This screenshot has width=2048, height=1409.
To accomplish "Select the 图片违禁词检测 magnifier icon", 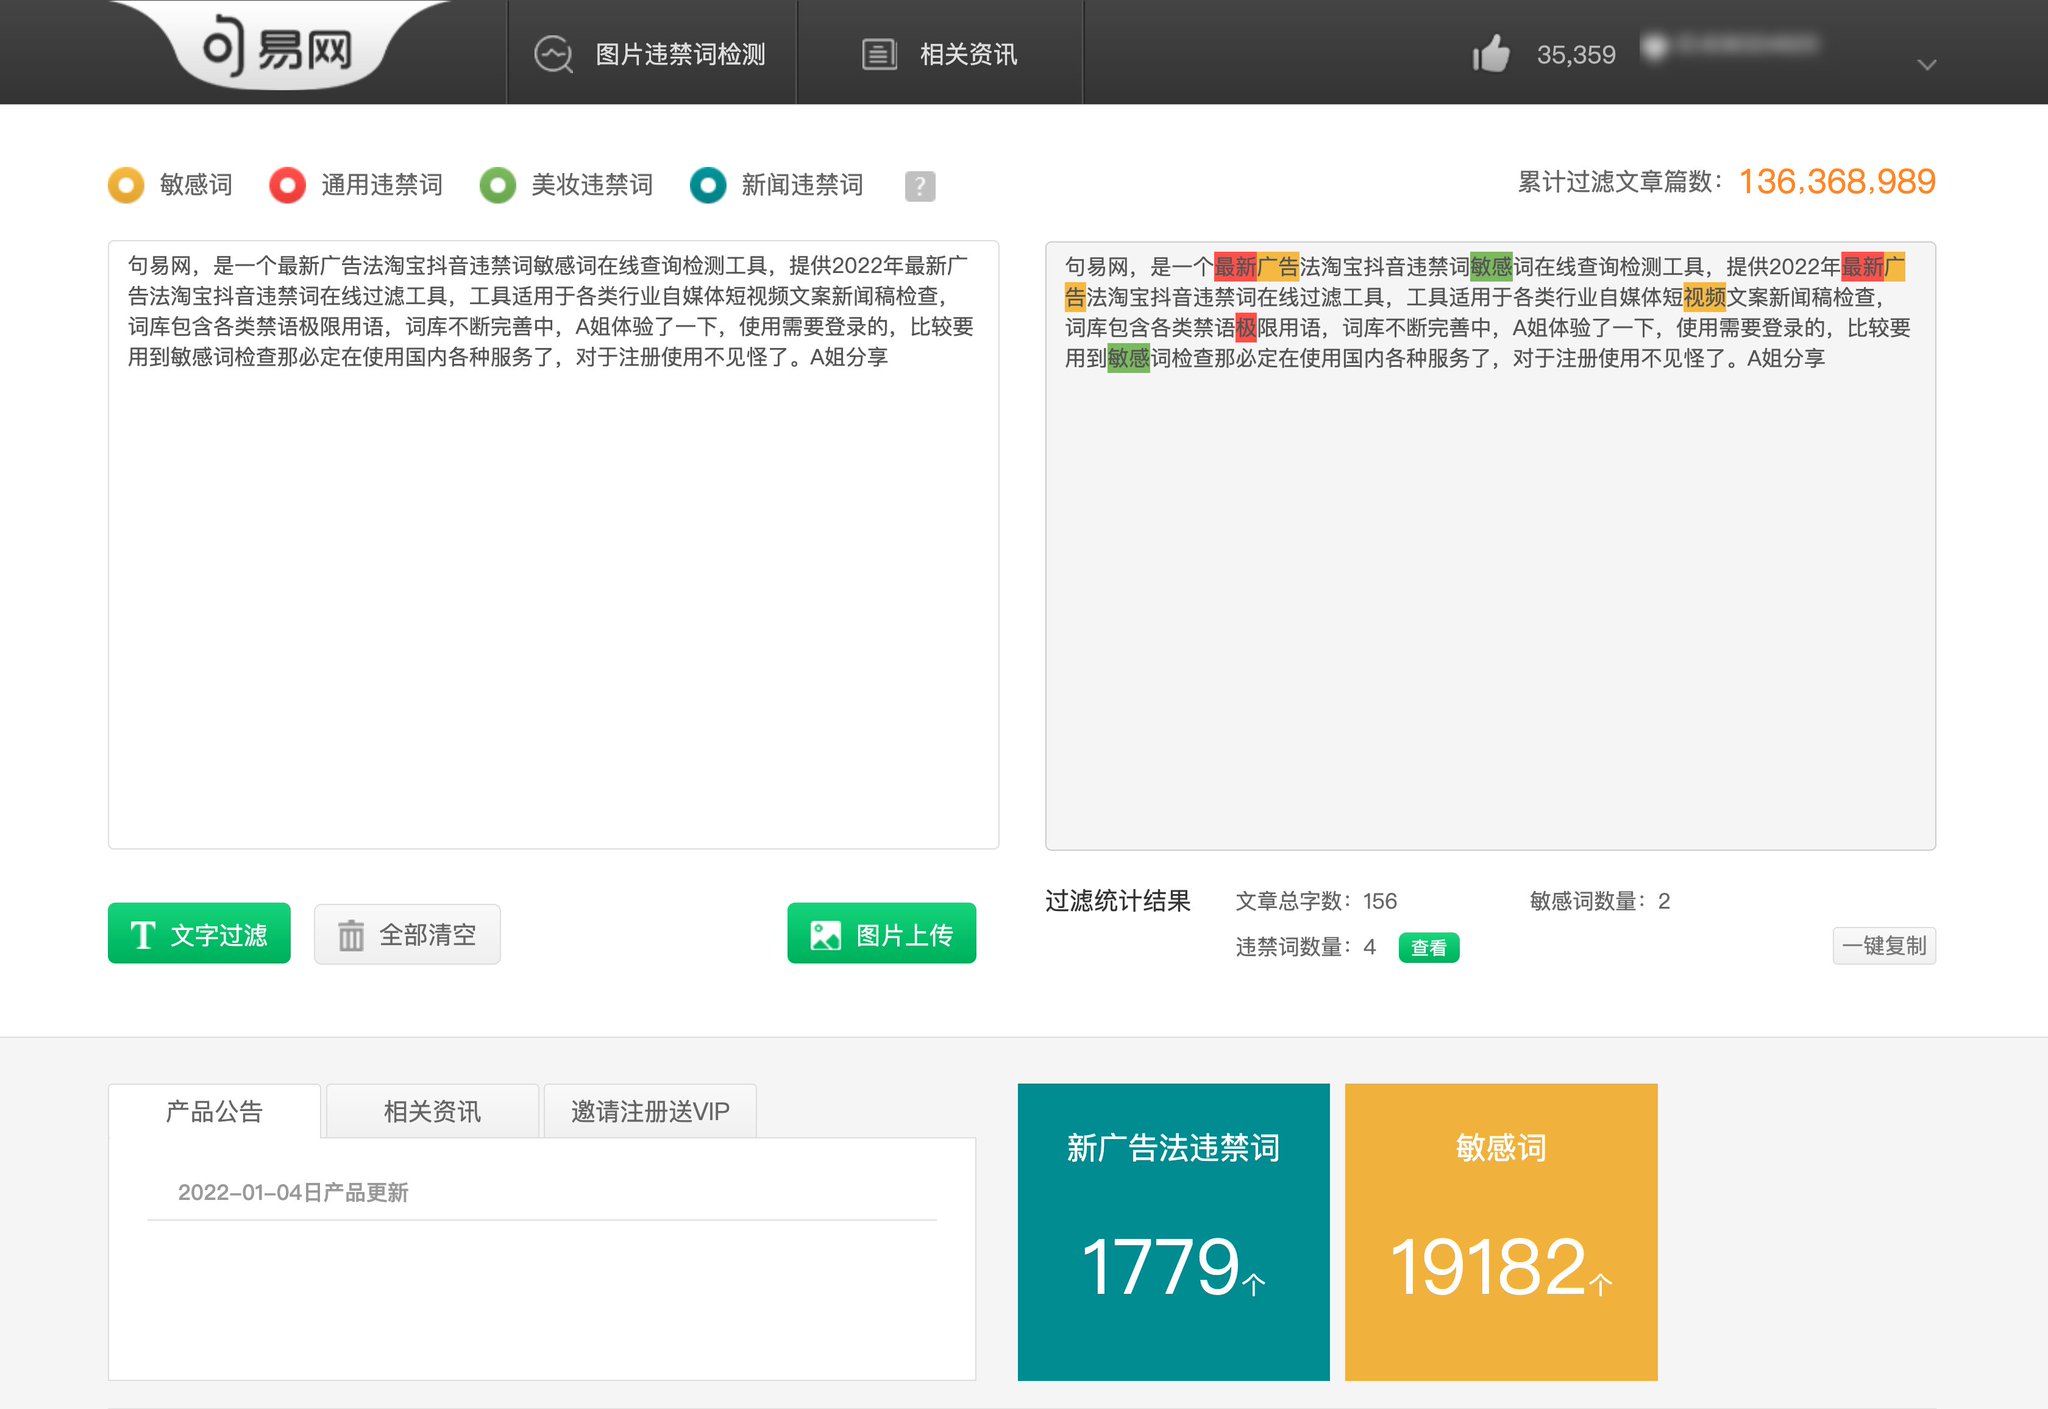I will pos(553,54).
